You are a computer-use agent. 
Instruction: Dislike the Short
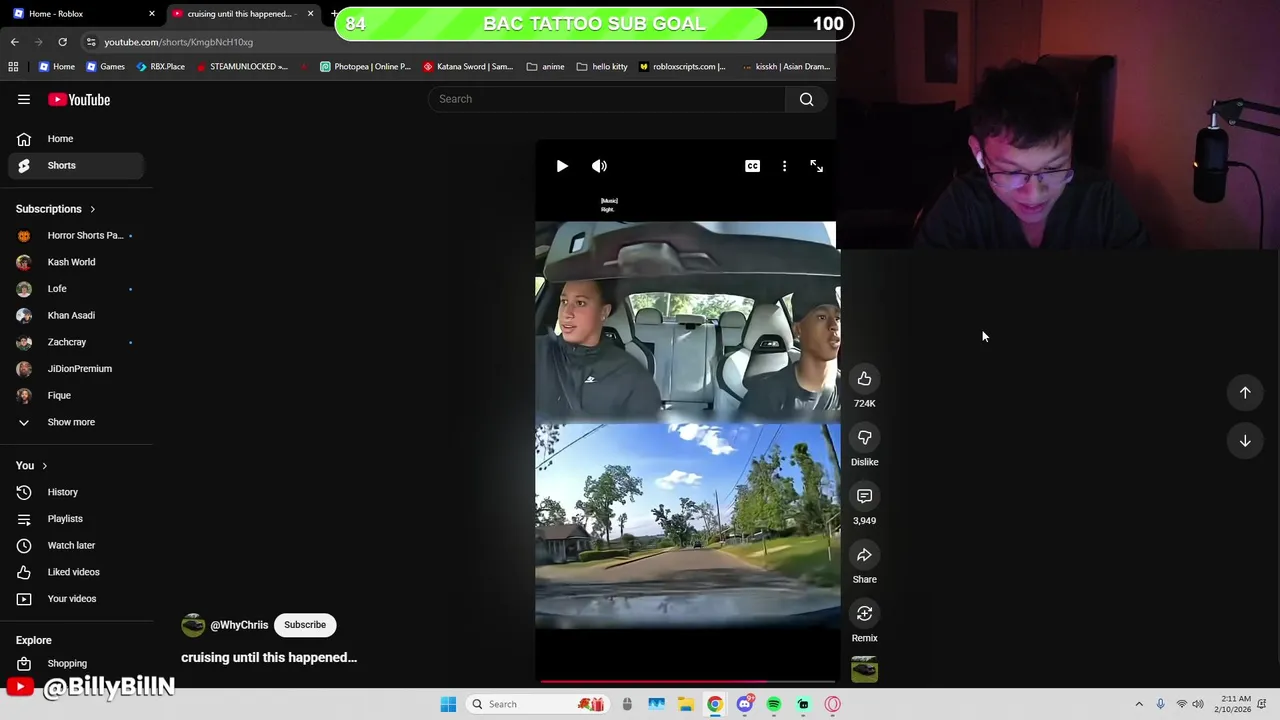(x=864, y=437)
